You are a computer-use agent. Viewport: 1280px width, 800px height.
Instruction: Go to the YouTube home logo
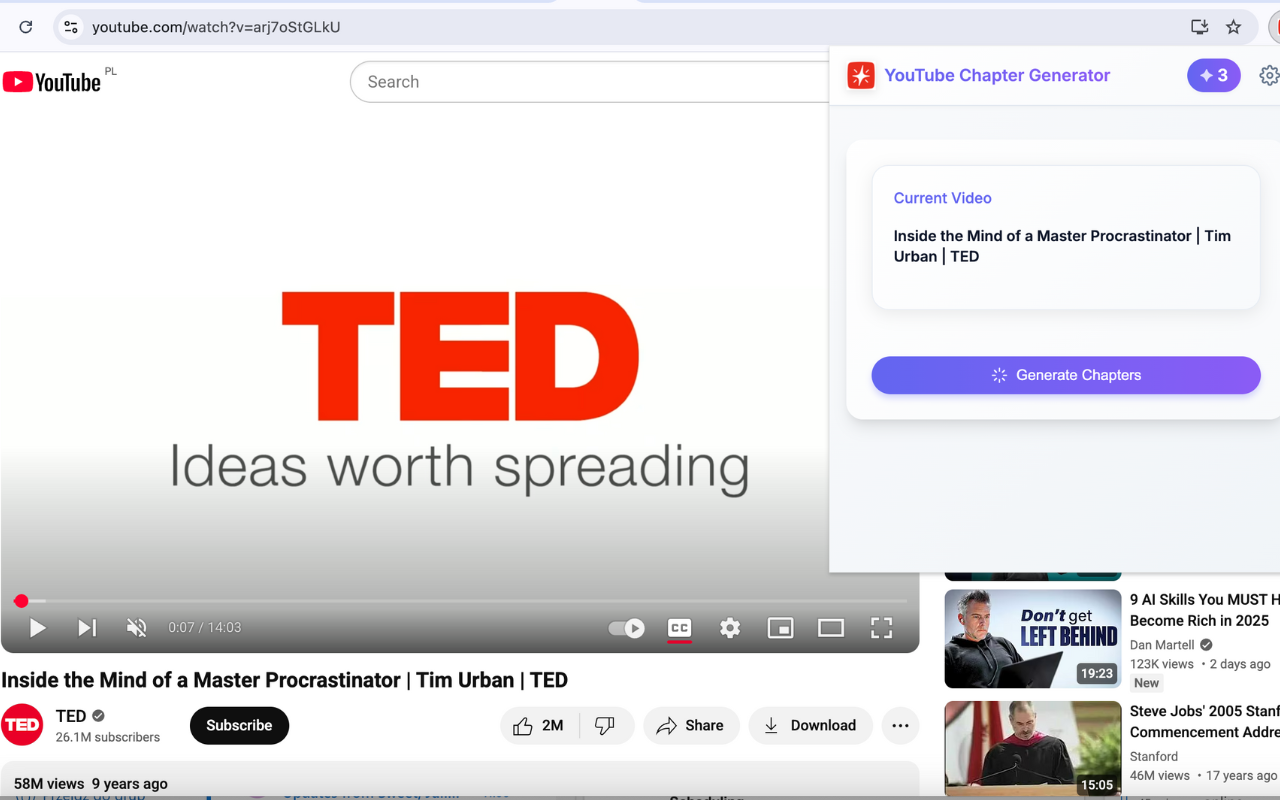[52, 82]
